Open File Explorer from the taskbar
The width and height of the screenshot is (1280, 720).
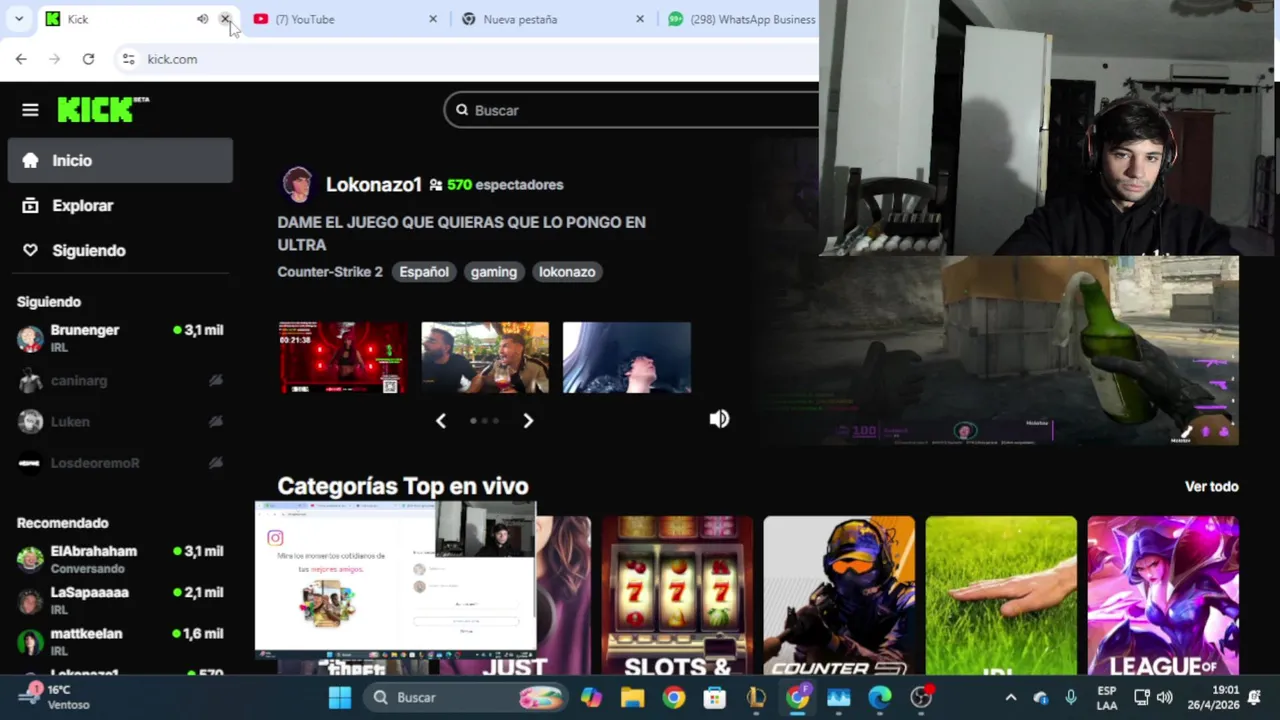632,697
